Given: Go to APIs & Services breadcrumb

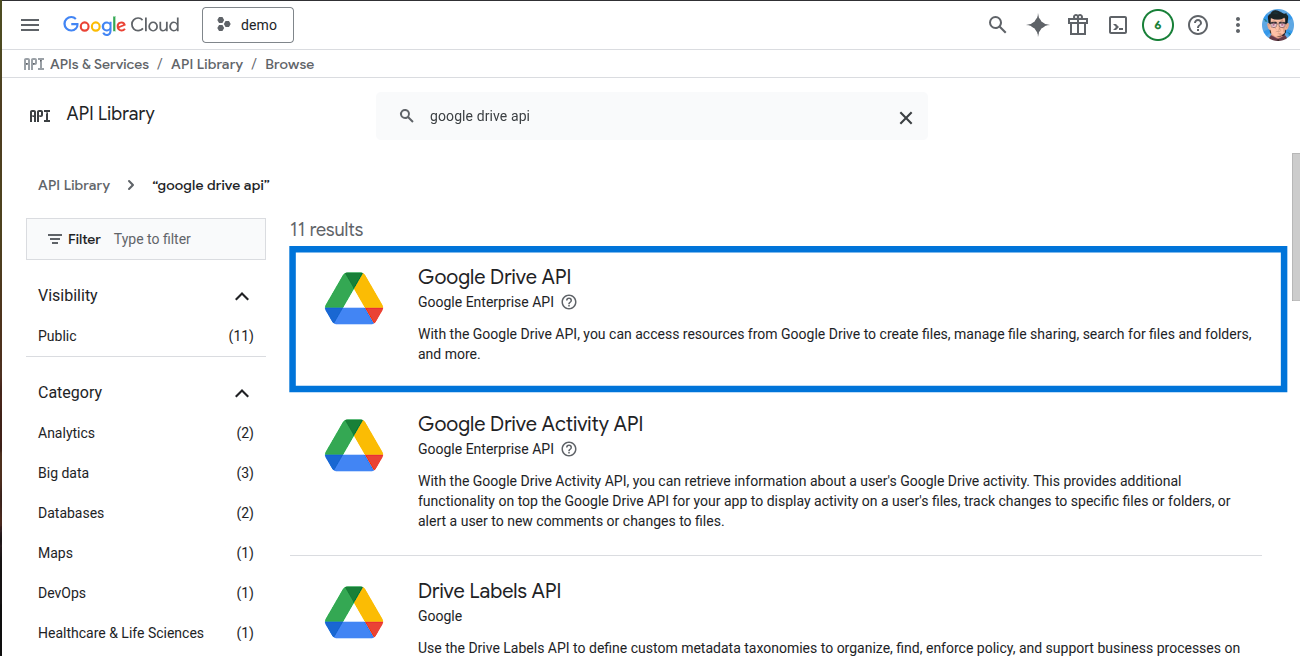Looking at the screenshot, I should pyautogui.click(x=99, y=64).
